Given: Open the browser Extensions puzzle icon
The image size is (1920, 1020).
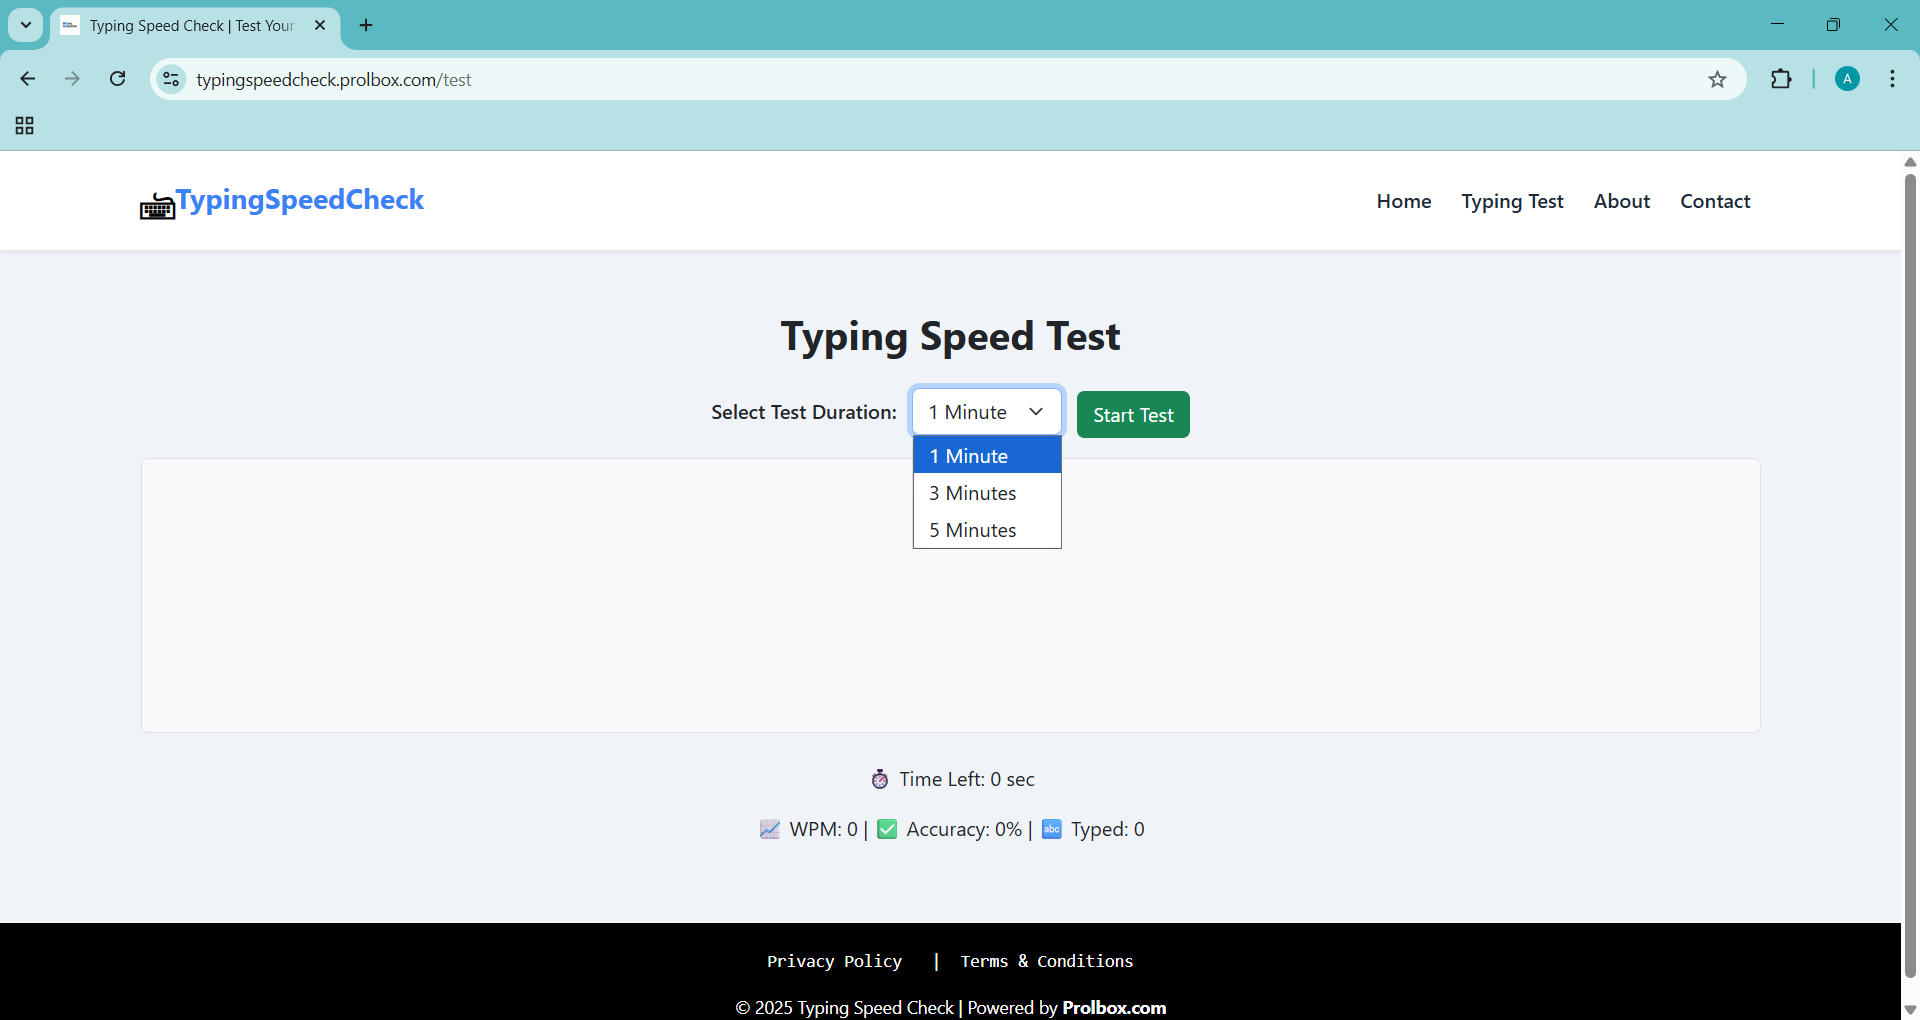Looking at the screenshot, I should tap(1781, 80).
